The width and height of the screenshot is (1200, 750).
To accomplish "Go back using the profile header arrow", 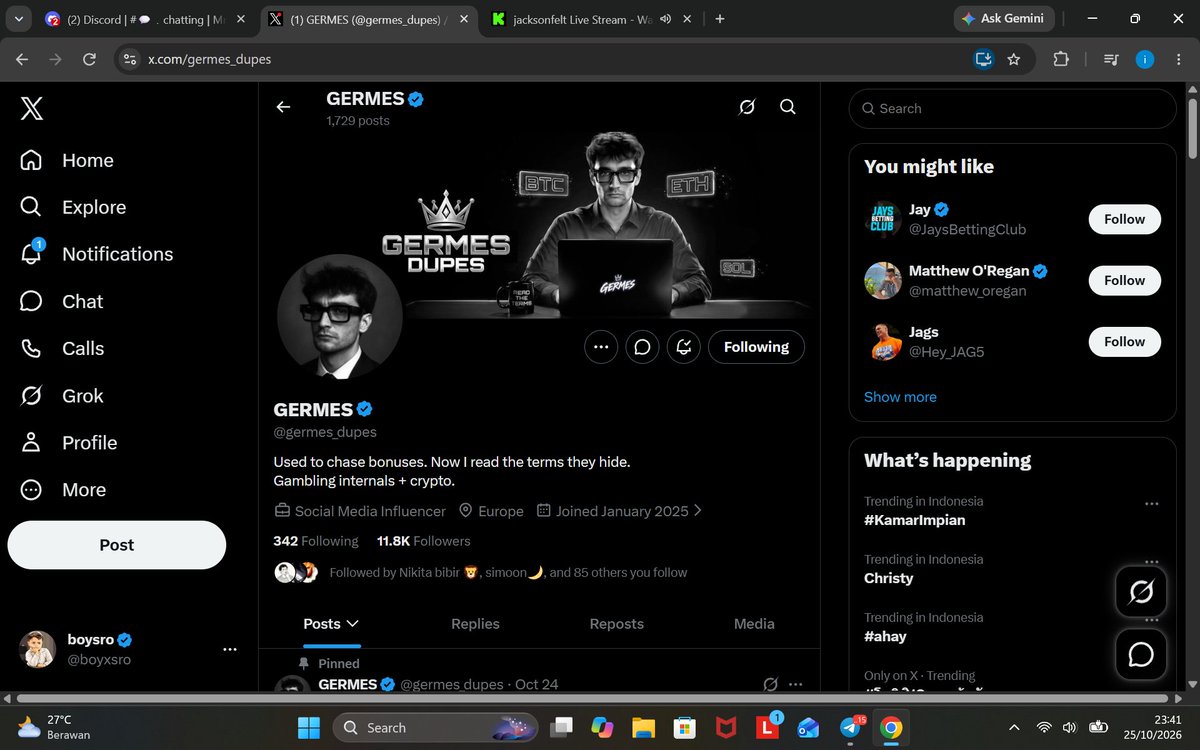I will (x=284, y=107).
